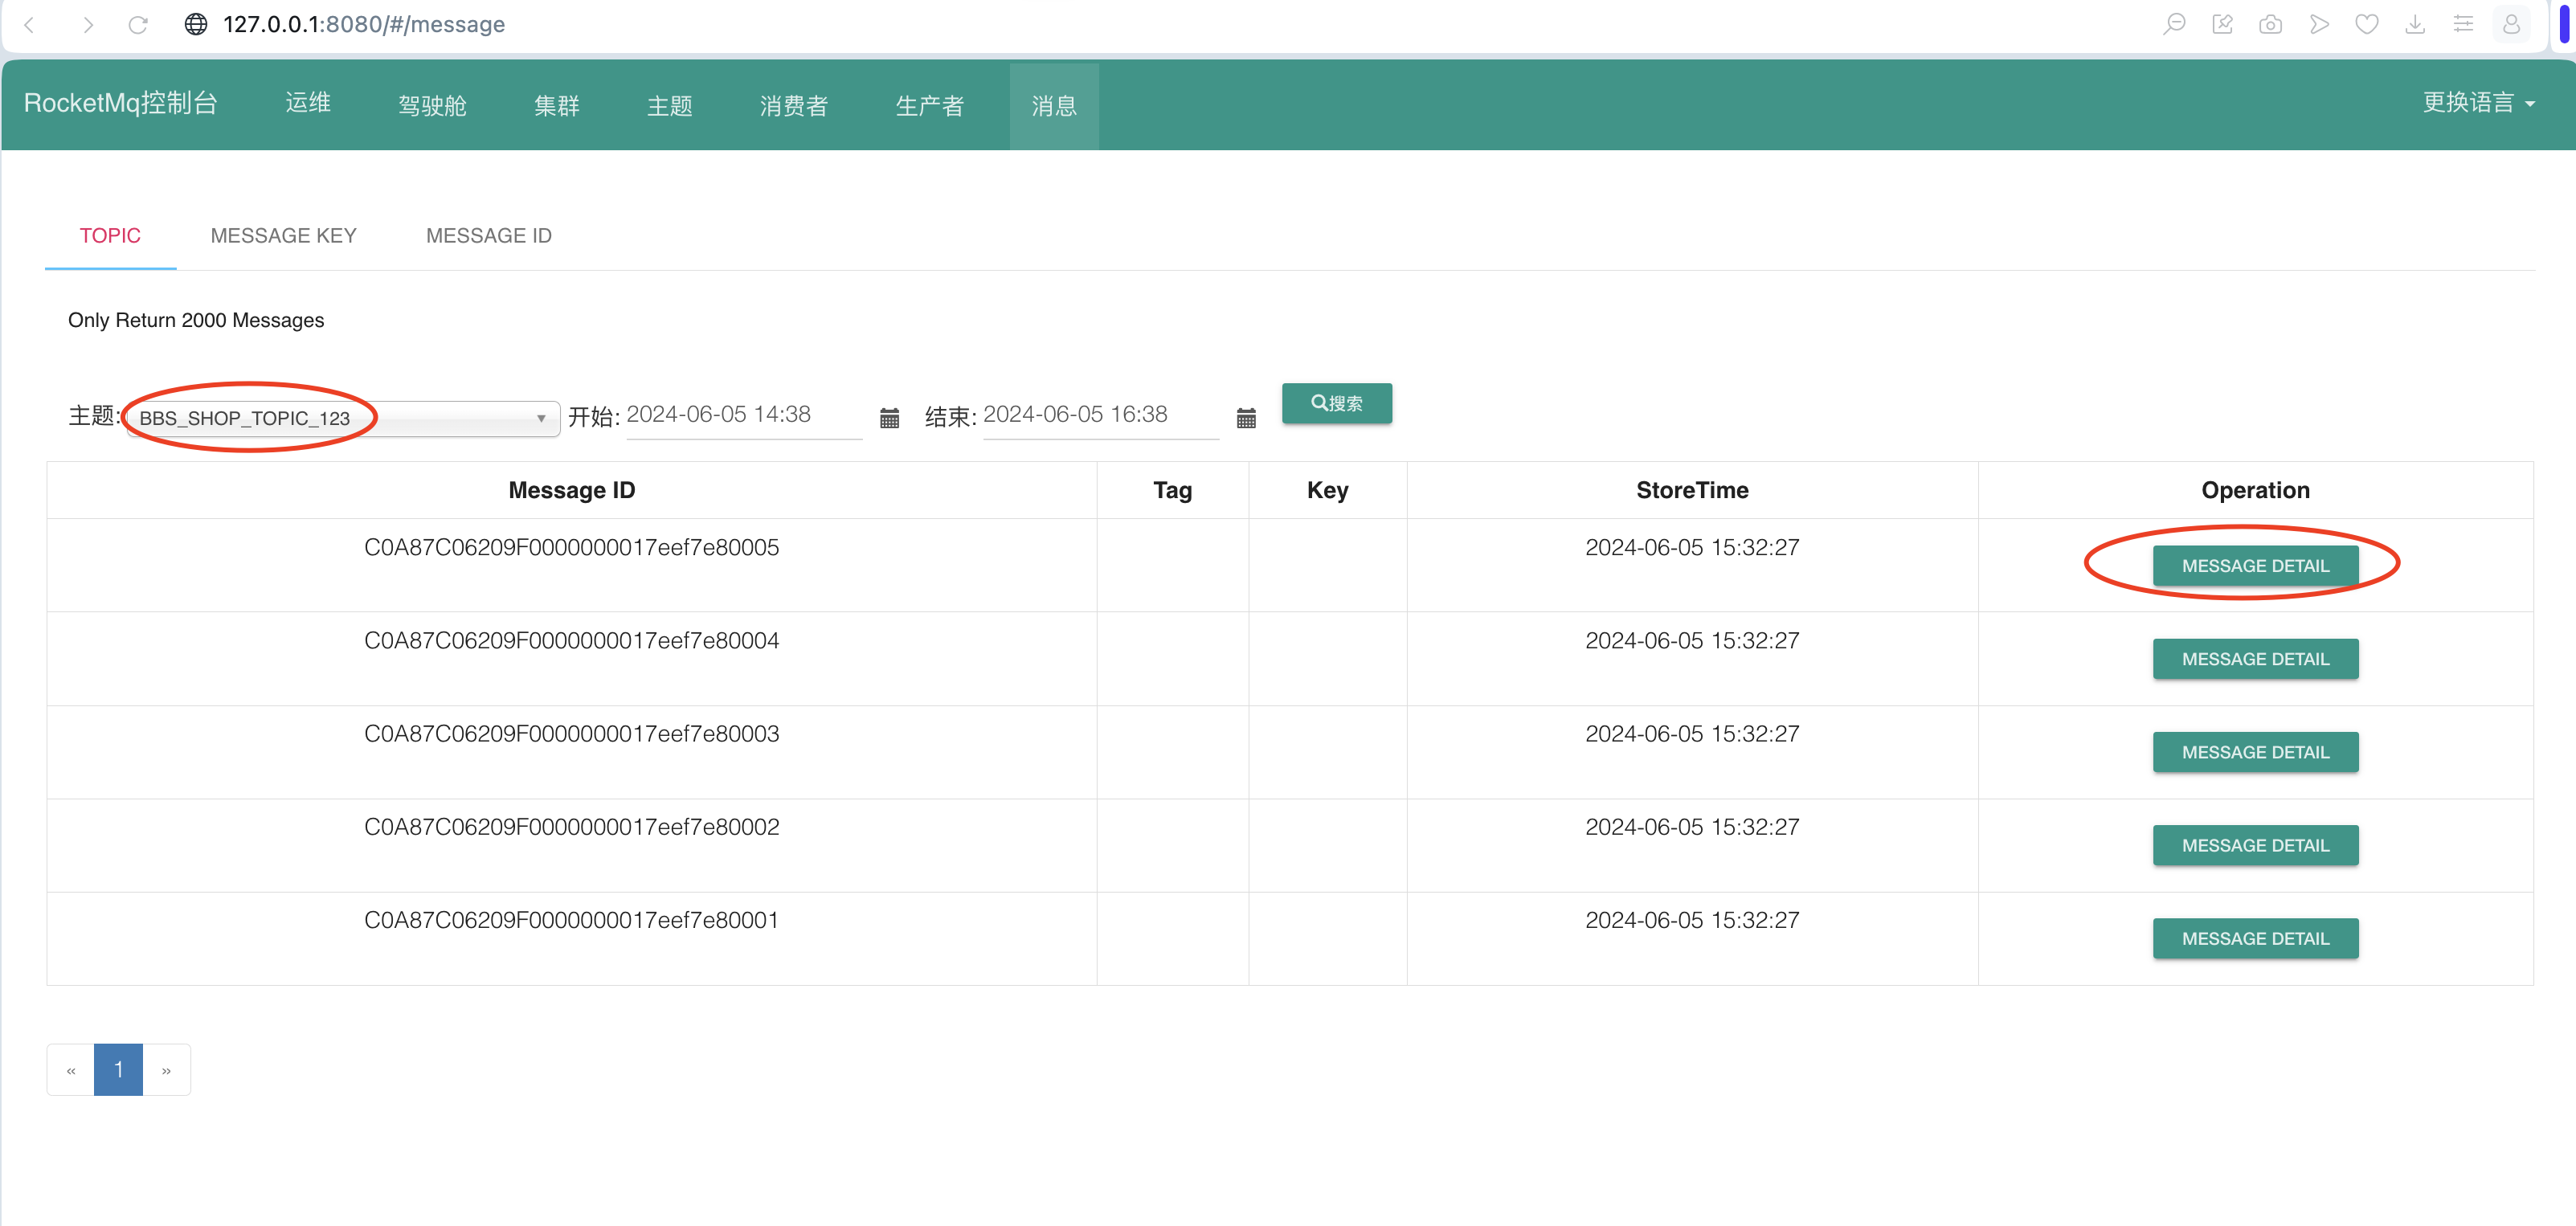Select page 1 in pagination
This screenshot has width=2576, height=1226.
118,1070
